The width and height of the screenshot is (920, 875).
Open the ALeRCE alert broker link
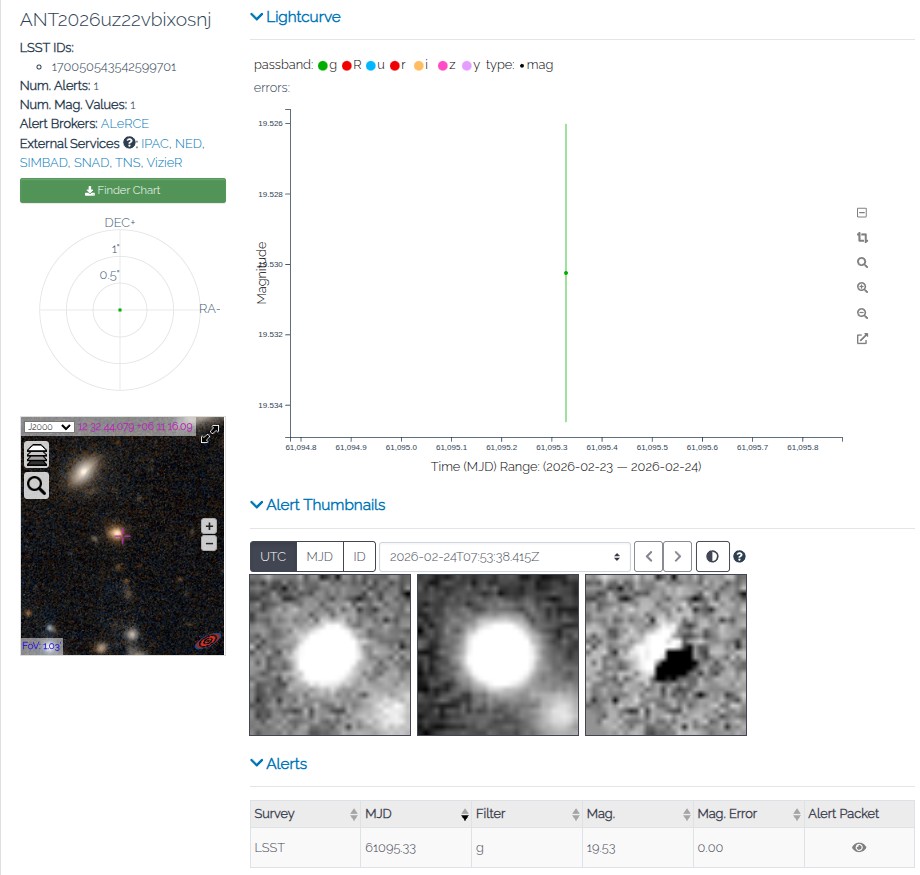tap(125, 124)
